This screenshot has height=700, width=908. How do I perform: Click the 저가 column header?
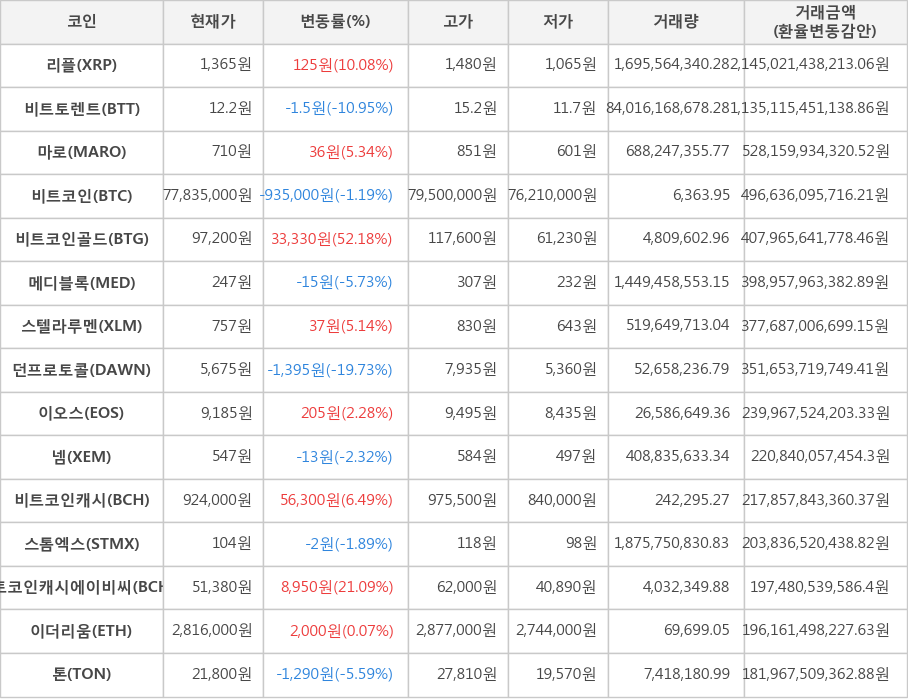click(x=558, y=22)
